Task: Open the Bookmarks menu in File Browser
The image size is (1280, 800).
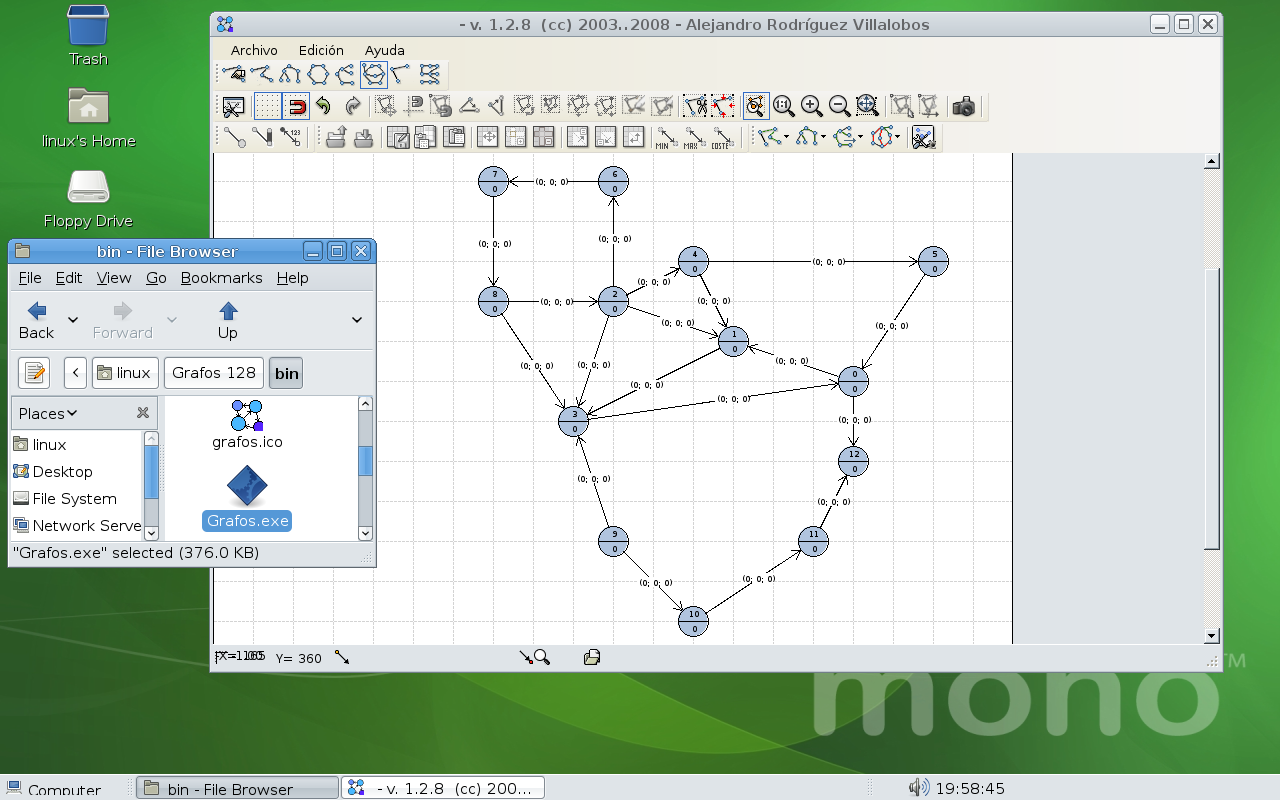Action: (x=221, y=278)
